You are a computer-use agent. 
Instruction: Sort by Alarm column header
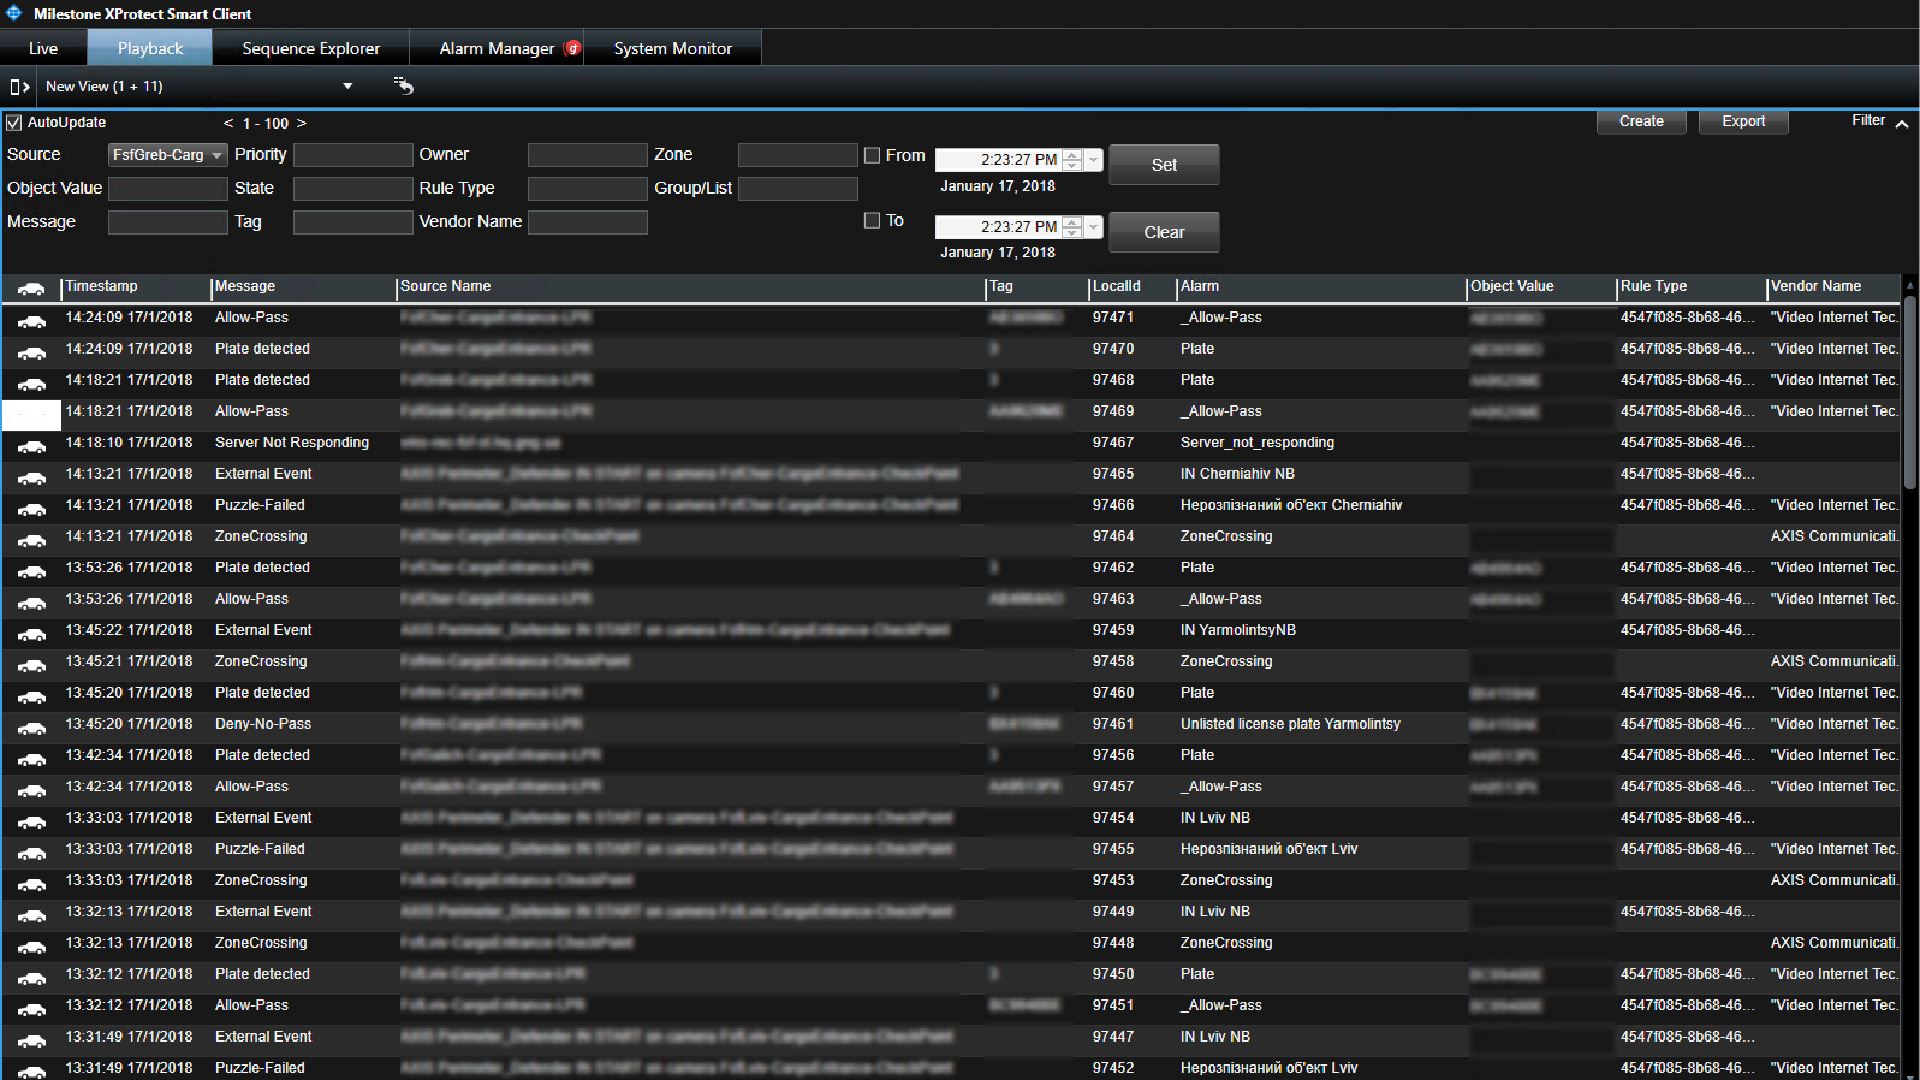1321,287
